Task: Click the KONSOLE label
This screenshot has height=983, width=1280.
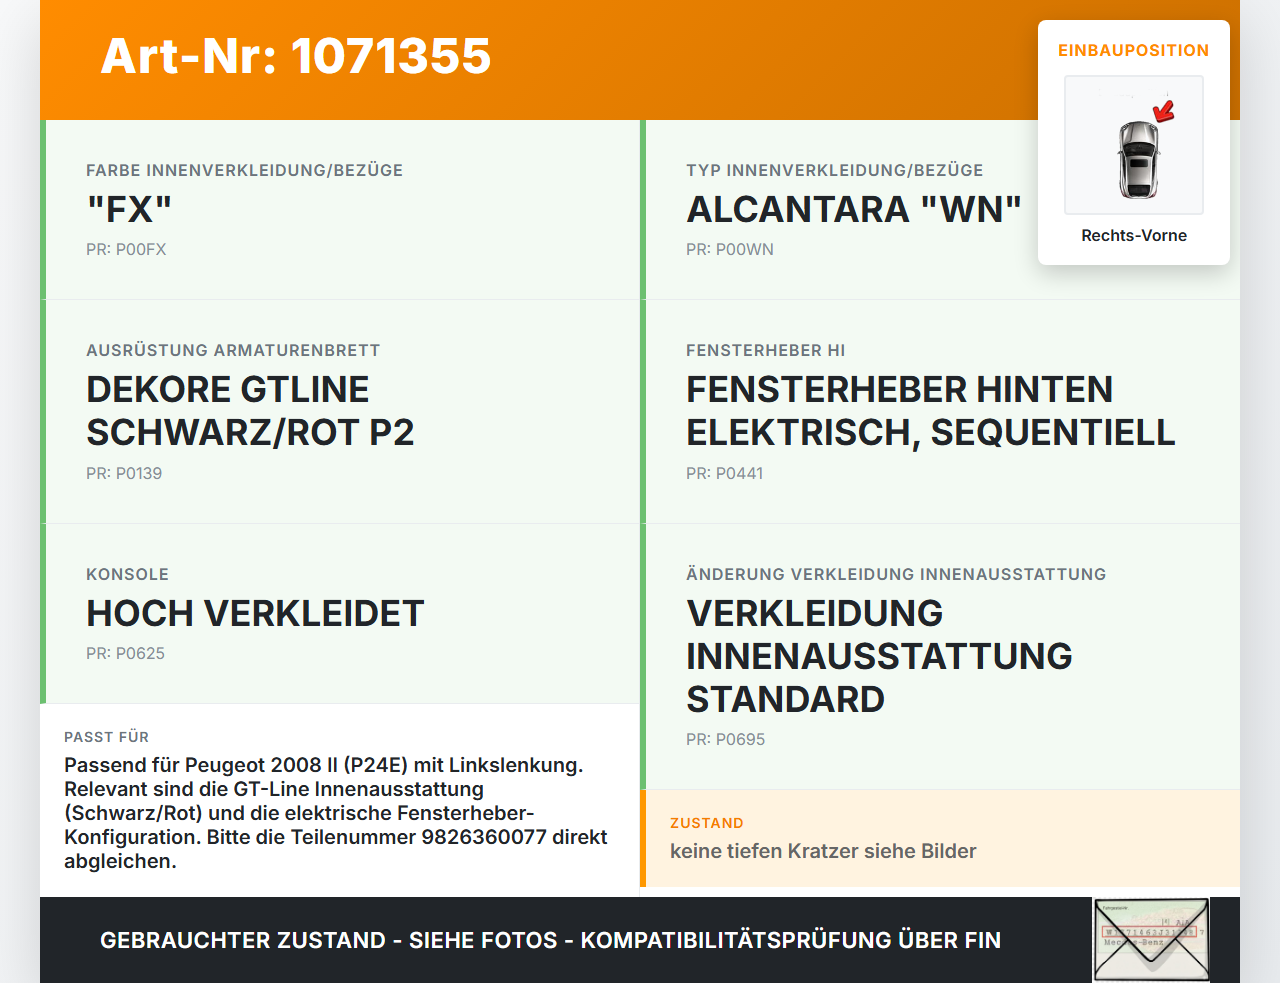Action: click(x=128, y=574)
